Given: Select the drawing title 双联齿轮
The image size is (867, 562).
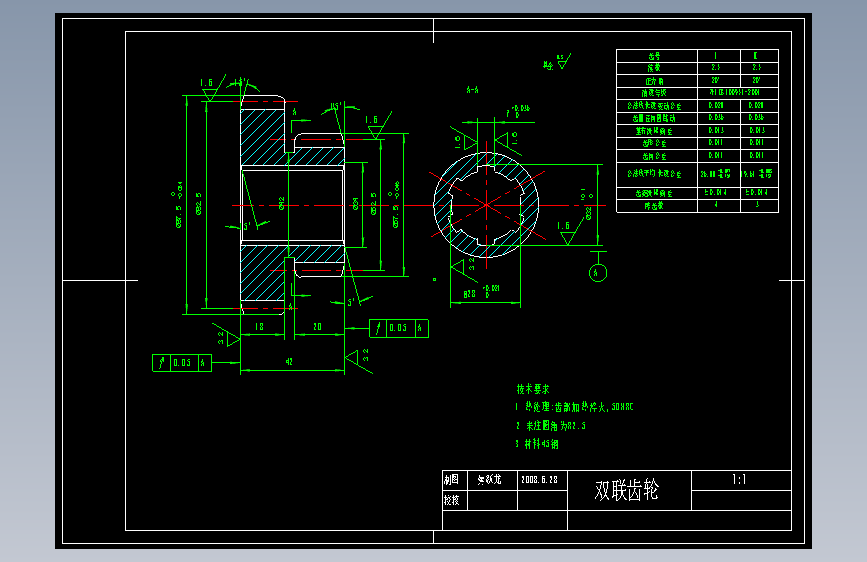Looking at the screenshot, I should tap(626, 490).
